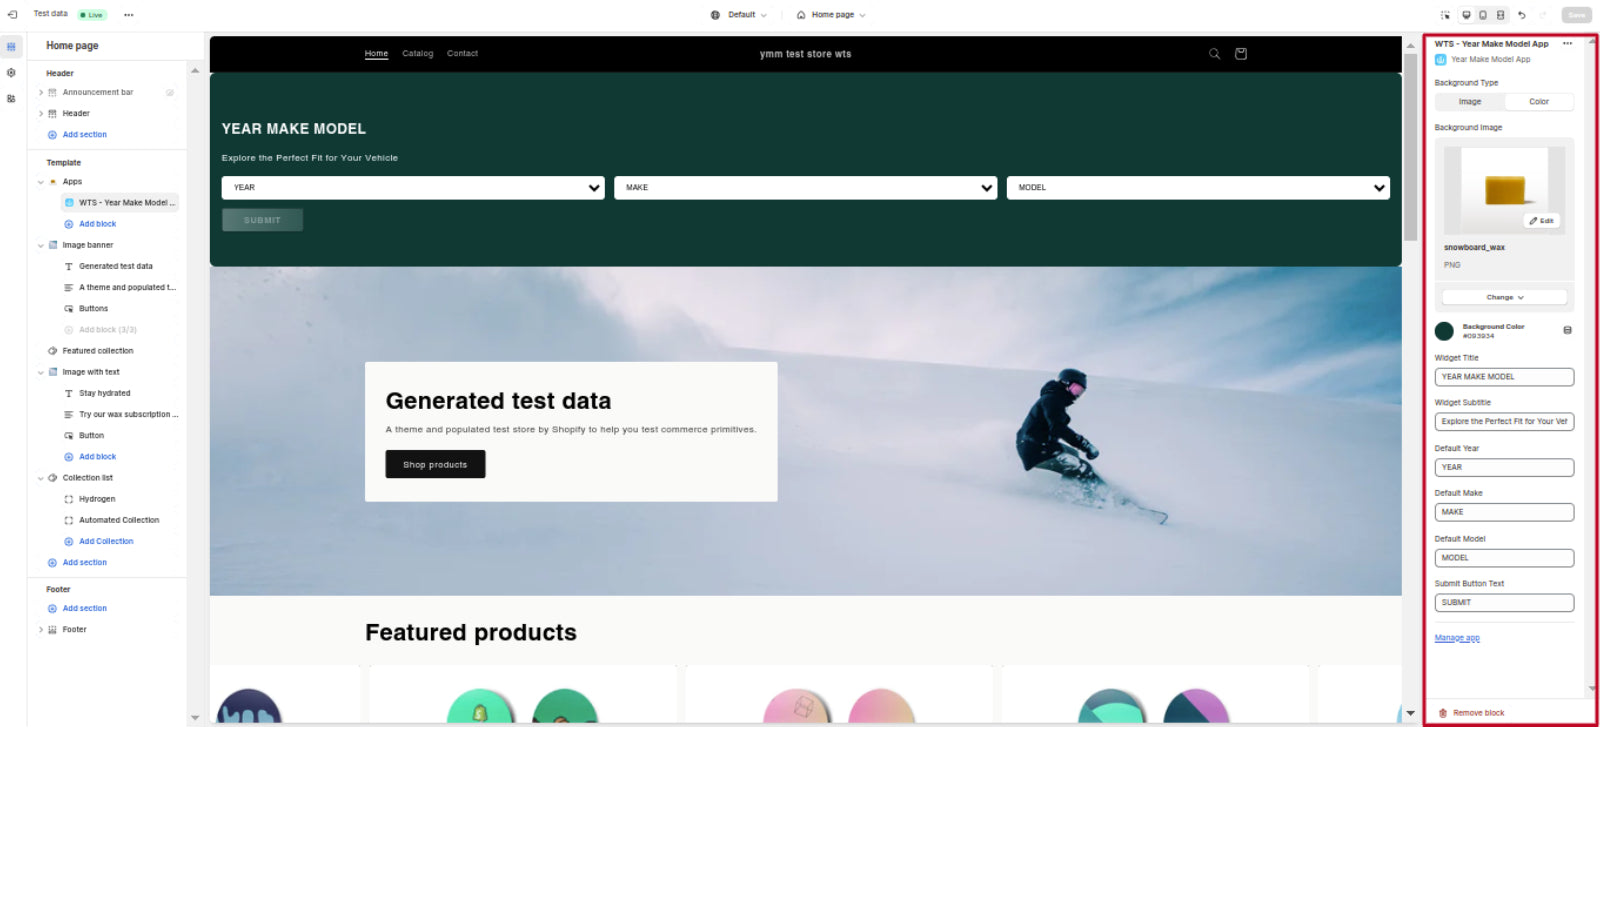
Task: Click the cart icon in store header
Action: [1240, 53]
